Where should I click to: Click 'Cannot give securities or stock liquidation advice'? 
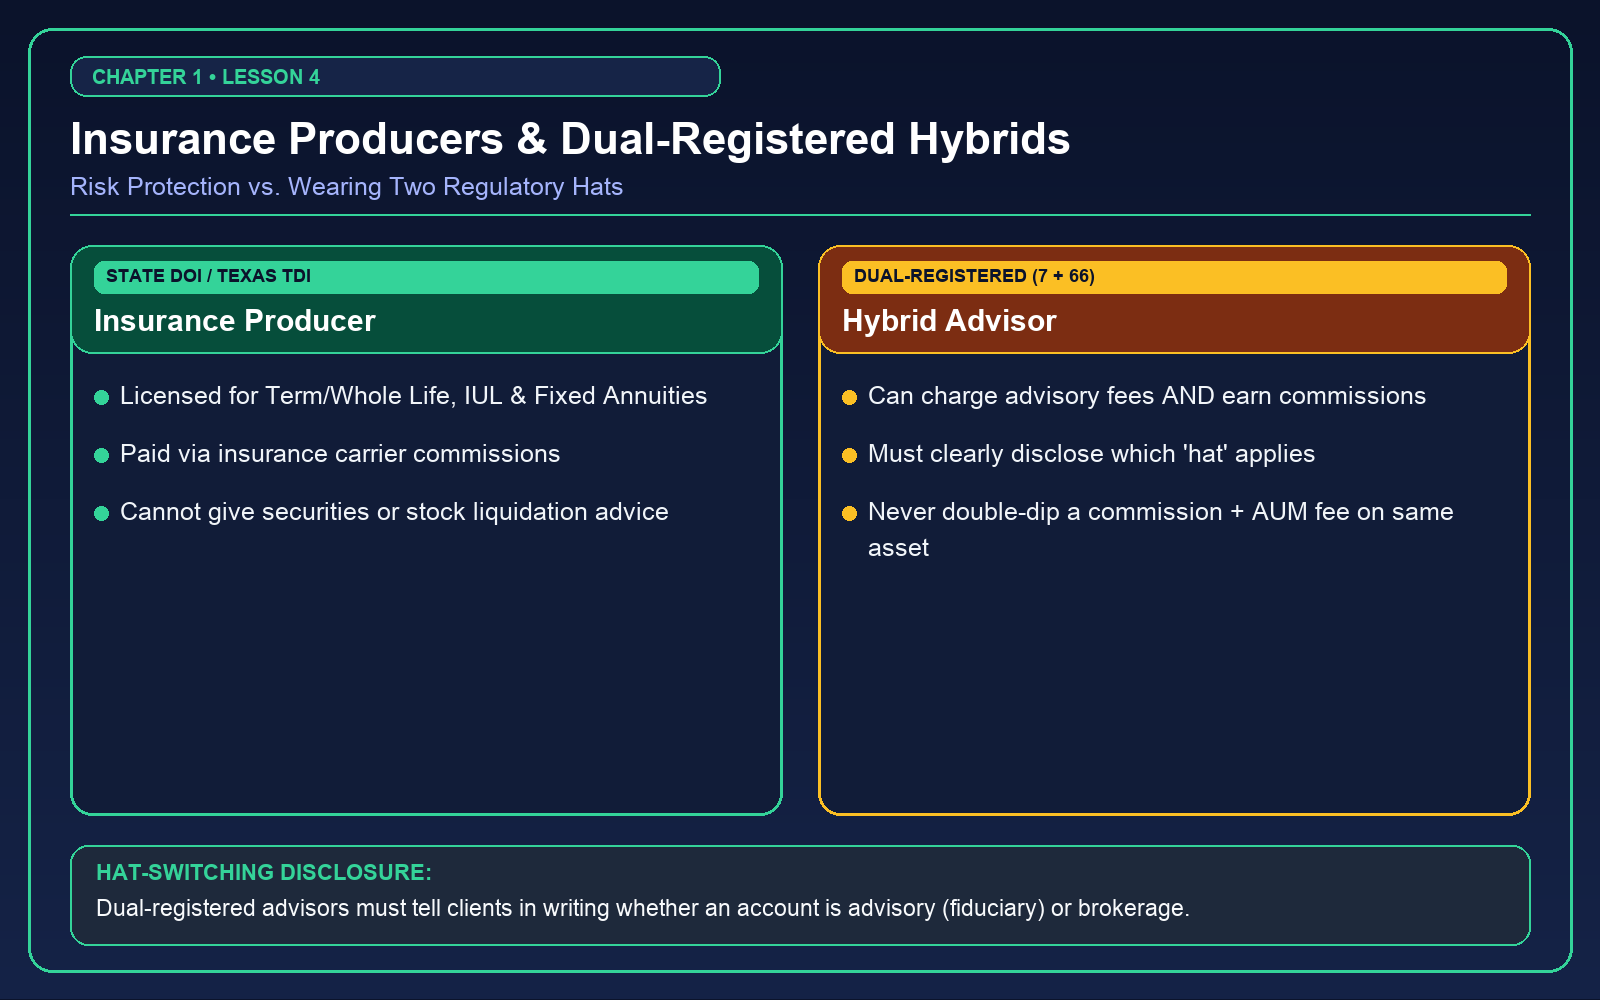394,512
